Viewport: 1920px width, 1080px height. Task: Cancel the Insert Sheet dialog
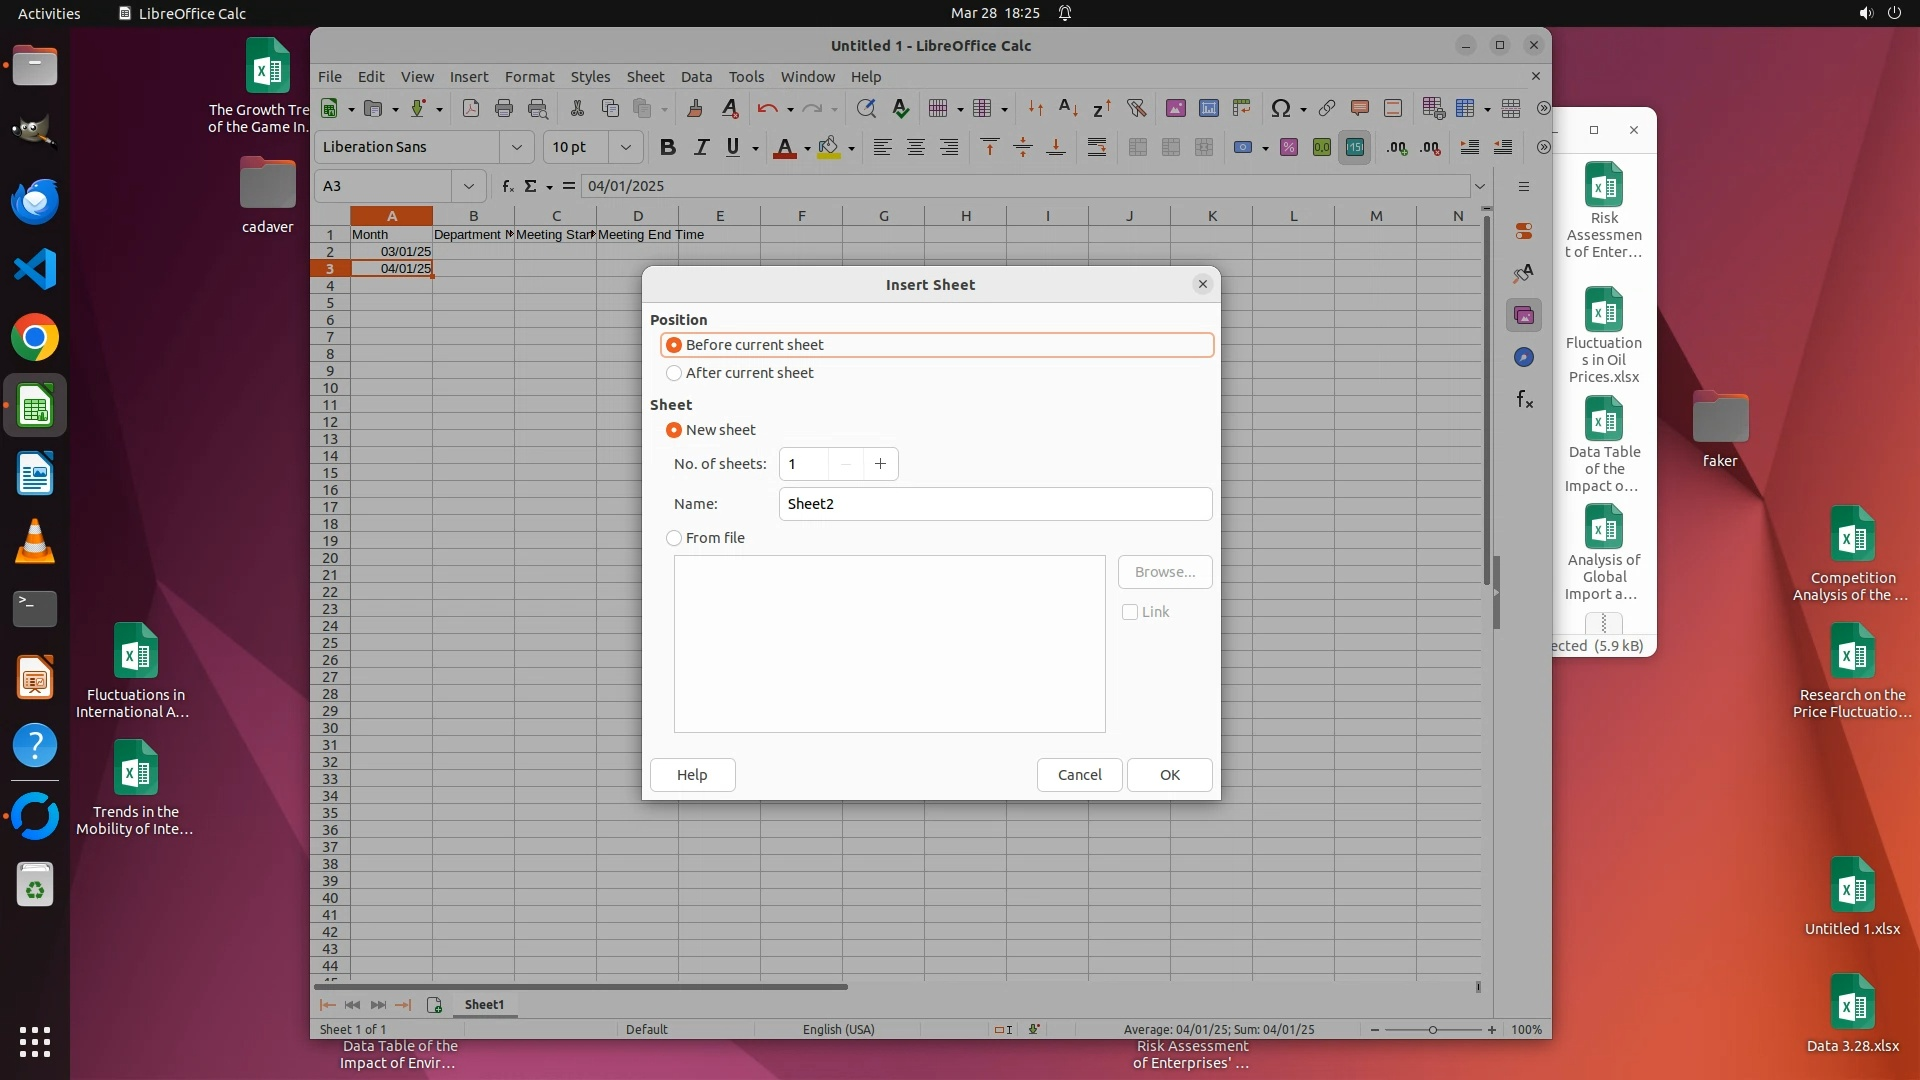1079,775
